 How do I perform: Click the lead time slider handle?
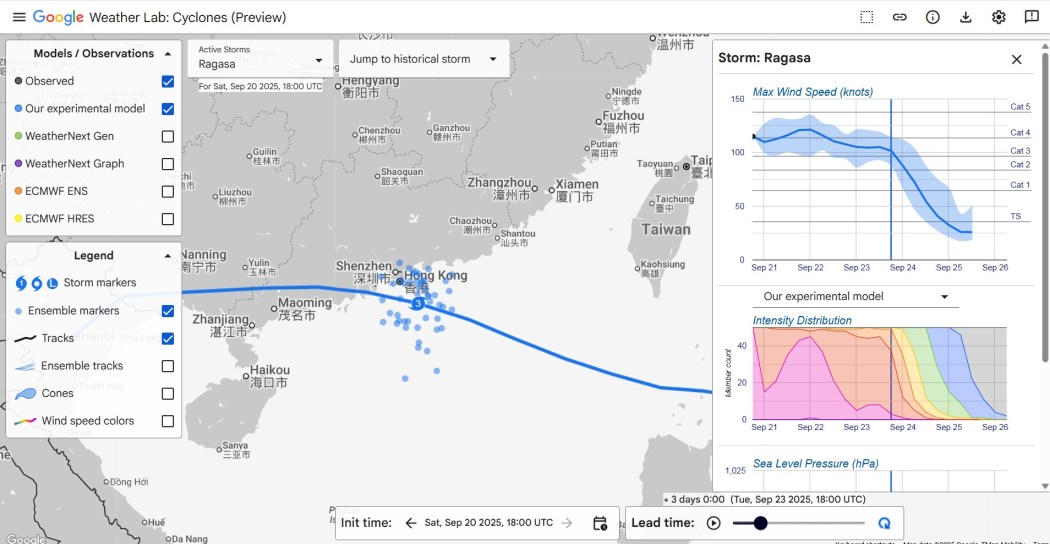tap(760, 523)
